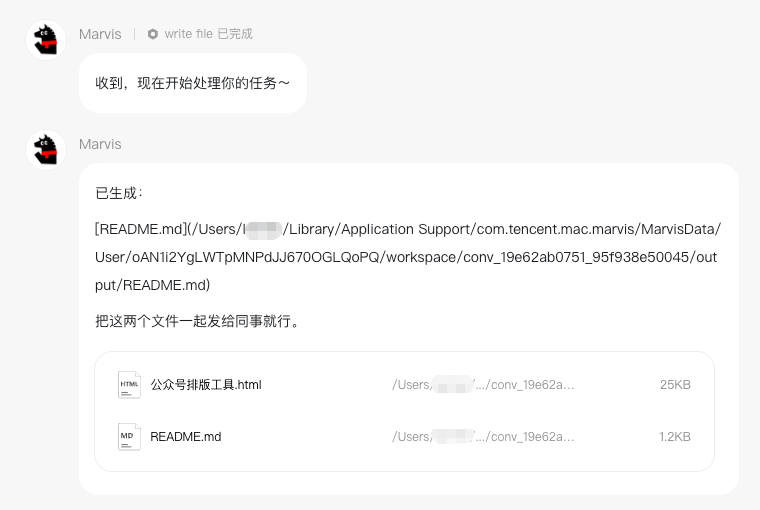
Task: Click the 1.2KB file size
Action: tap(675, 437)
